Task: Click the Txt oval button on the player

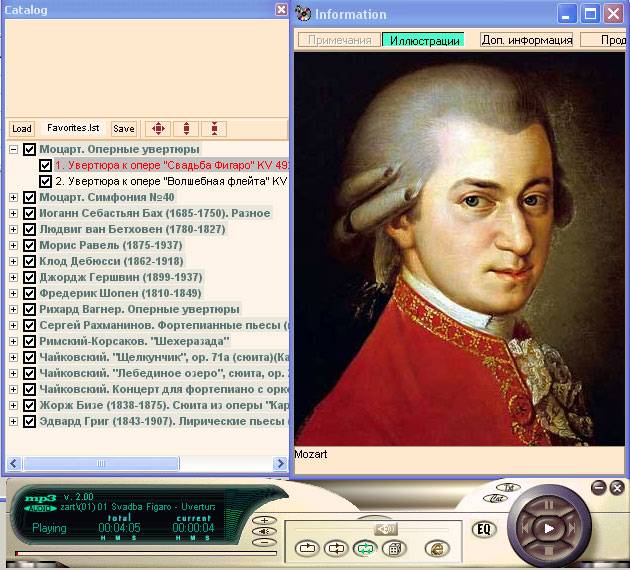Action: (x=508, y=488)
